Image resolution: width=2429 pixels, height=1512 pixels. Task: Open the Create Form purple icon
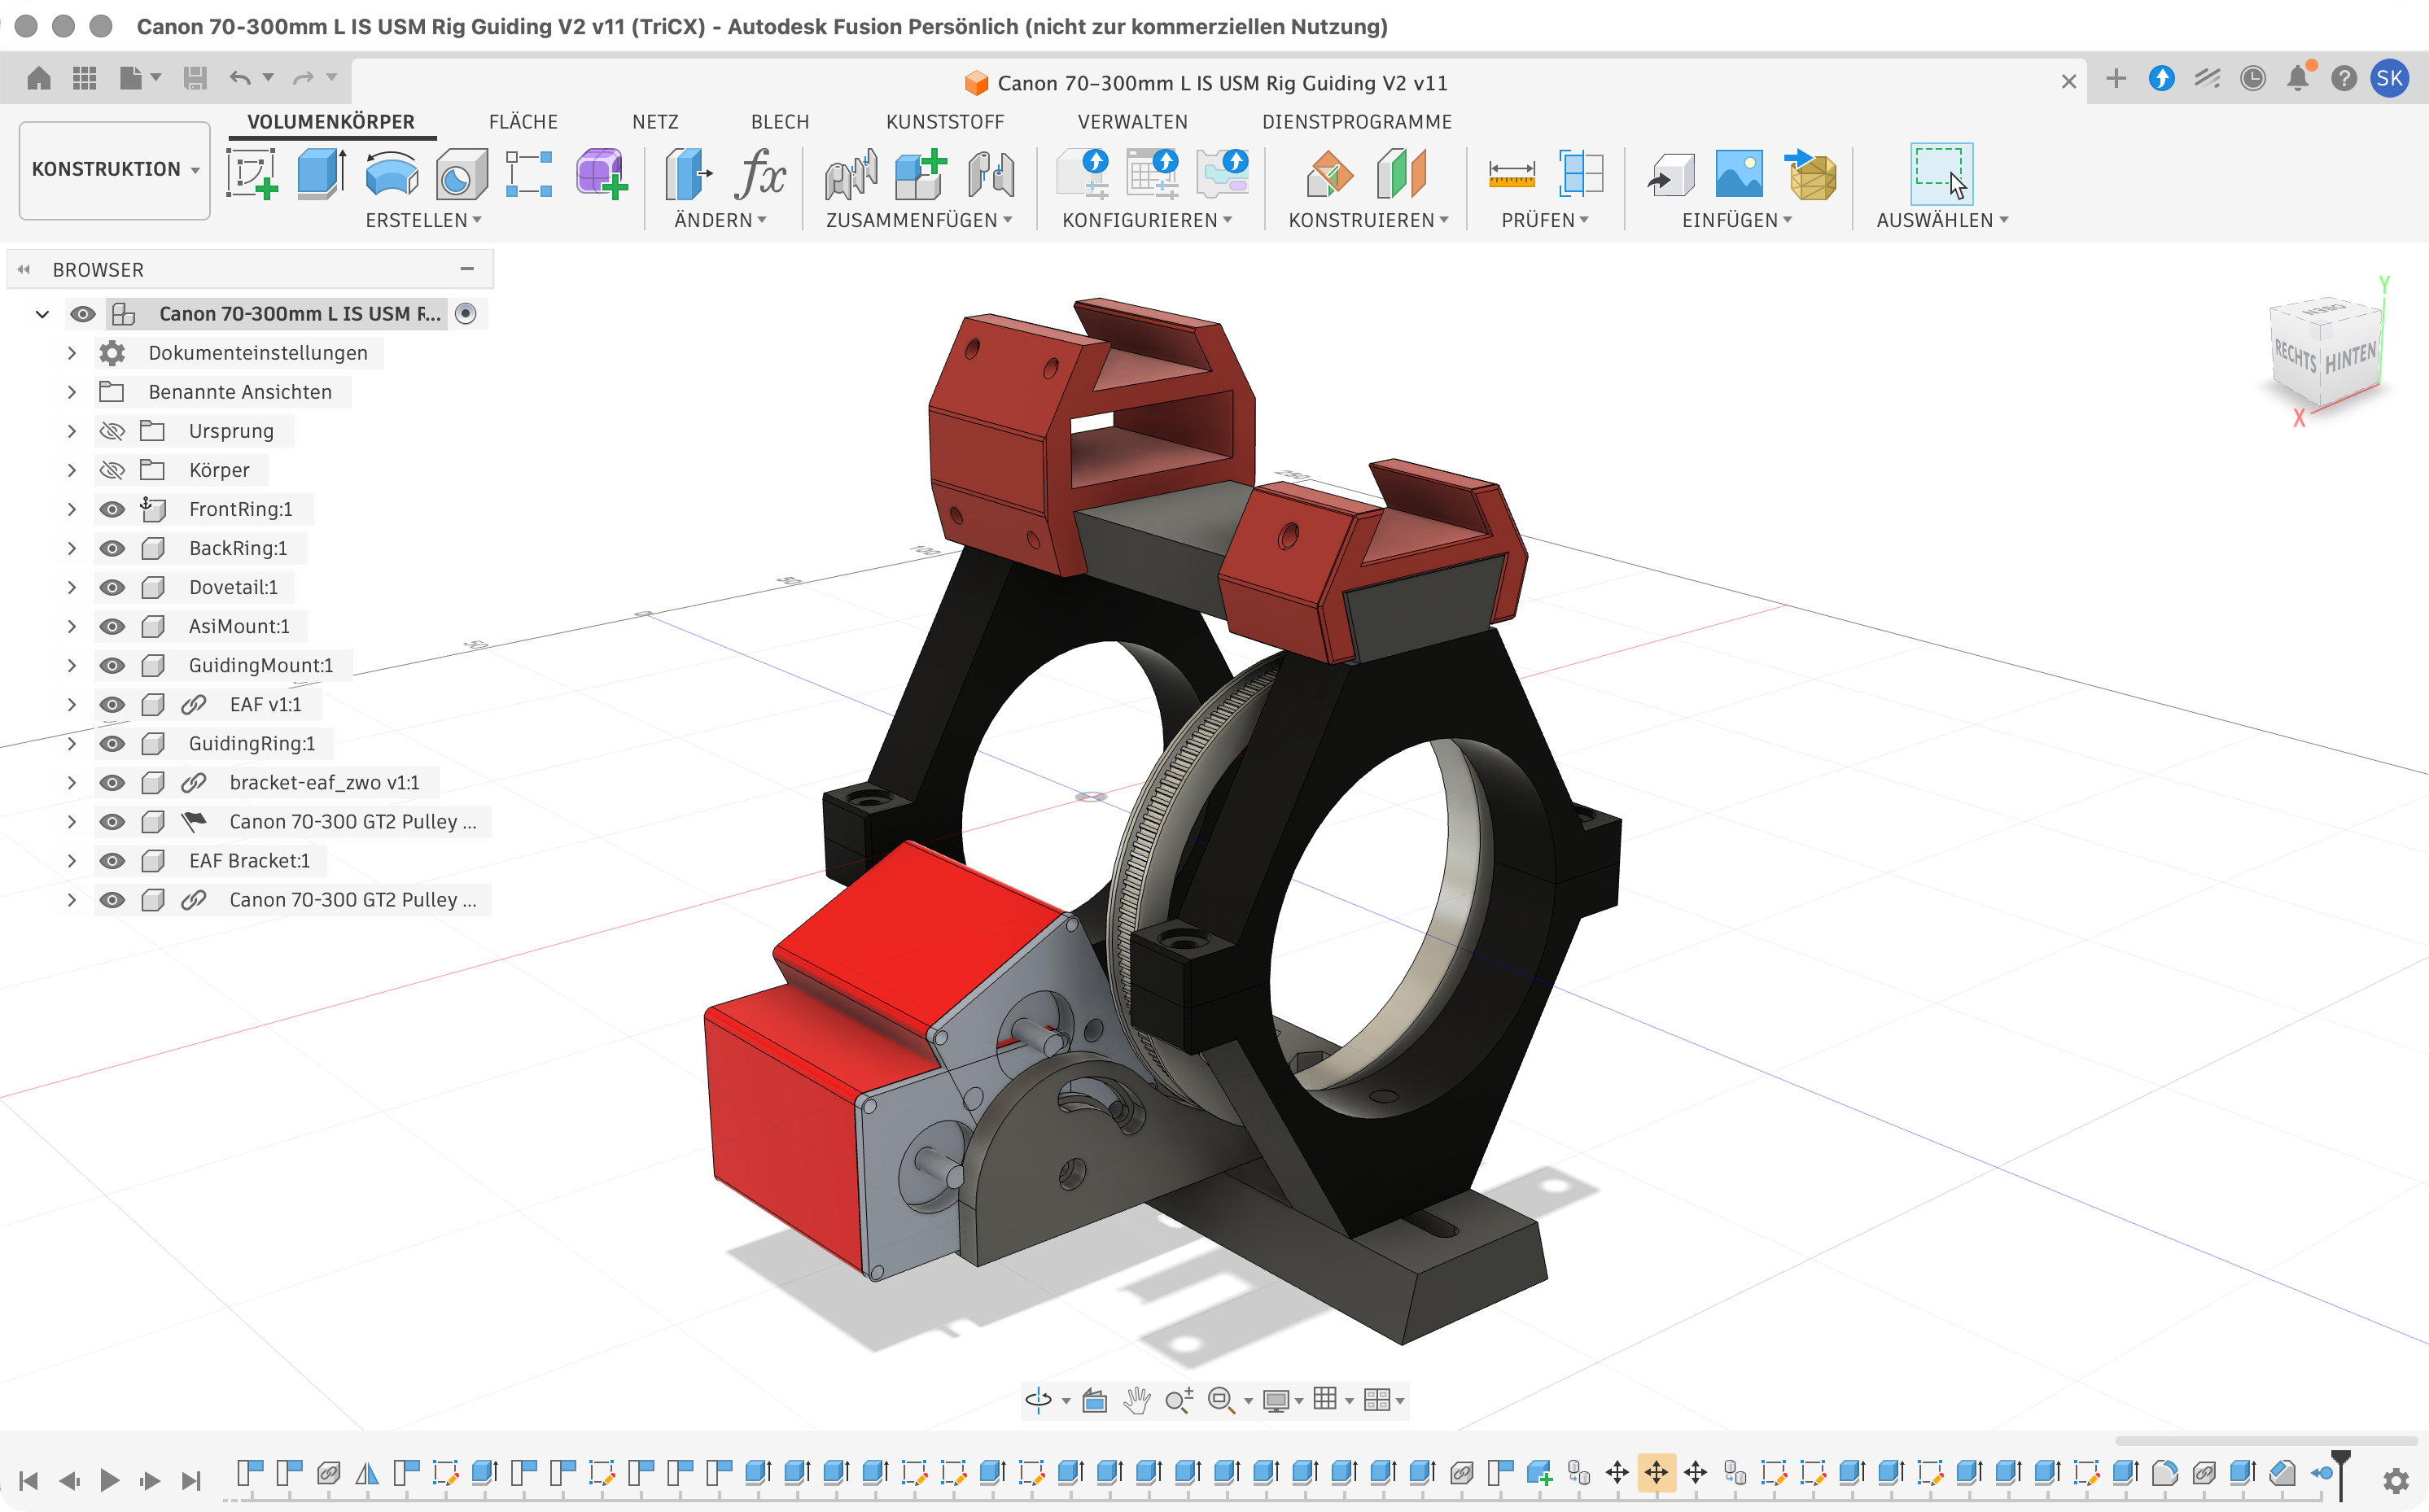coord(601,173)
